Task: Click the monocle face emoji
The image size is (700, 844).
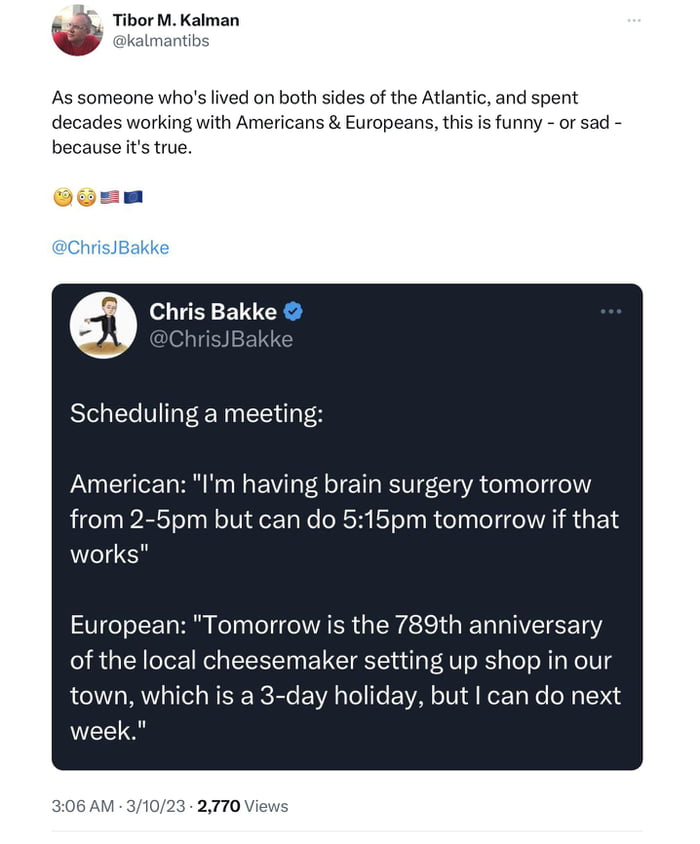Action: coord(62,197)
